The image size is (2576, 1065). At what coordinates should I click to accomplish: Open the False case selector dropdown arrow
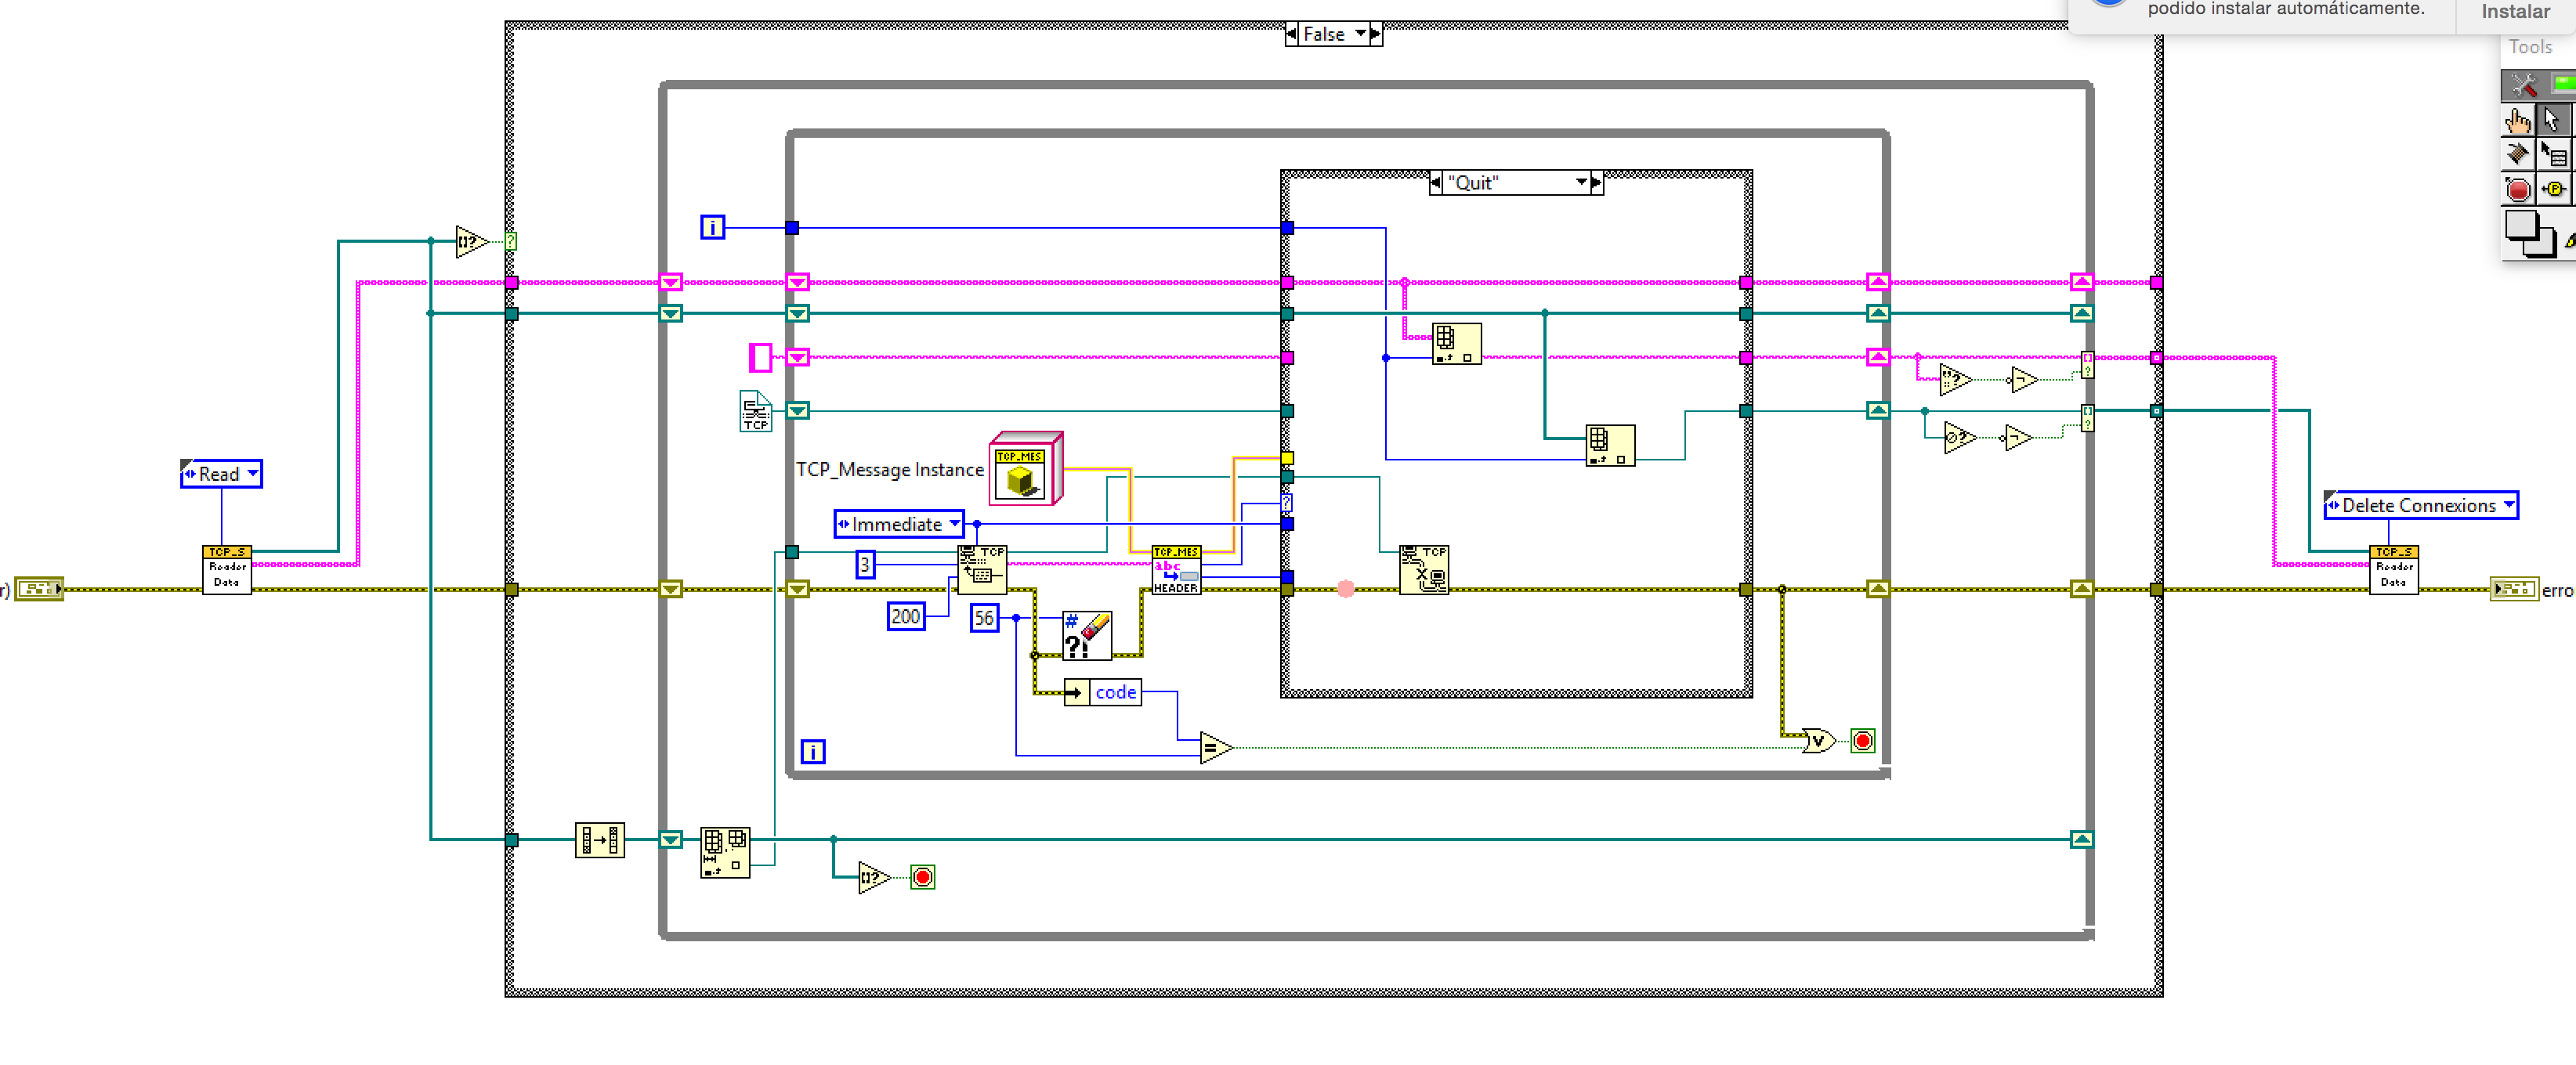1360,34
